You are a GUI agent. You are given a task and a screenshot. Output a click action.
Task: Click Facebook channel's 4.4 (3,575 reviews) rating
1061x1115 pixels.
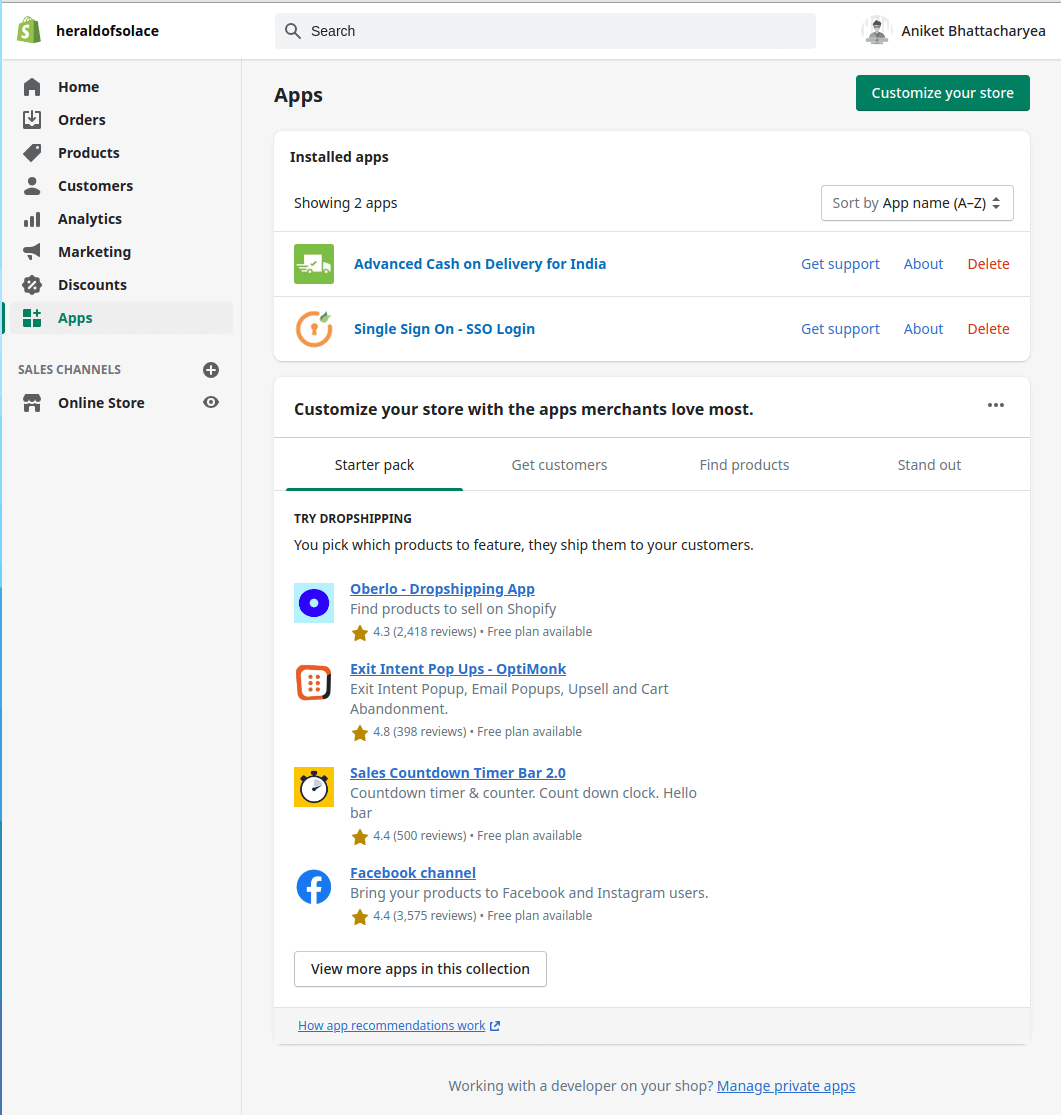click(425, 915)
